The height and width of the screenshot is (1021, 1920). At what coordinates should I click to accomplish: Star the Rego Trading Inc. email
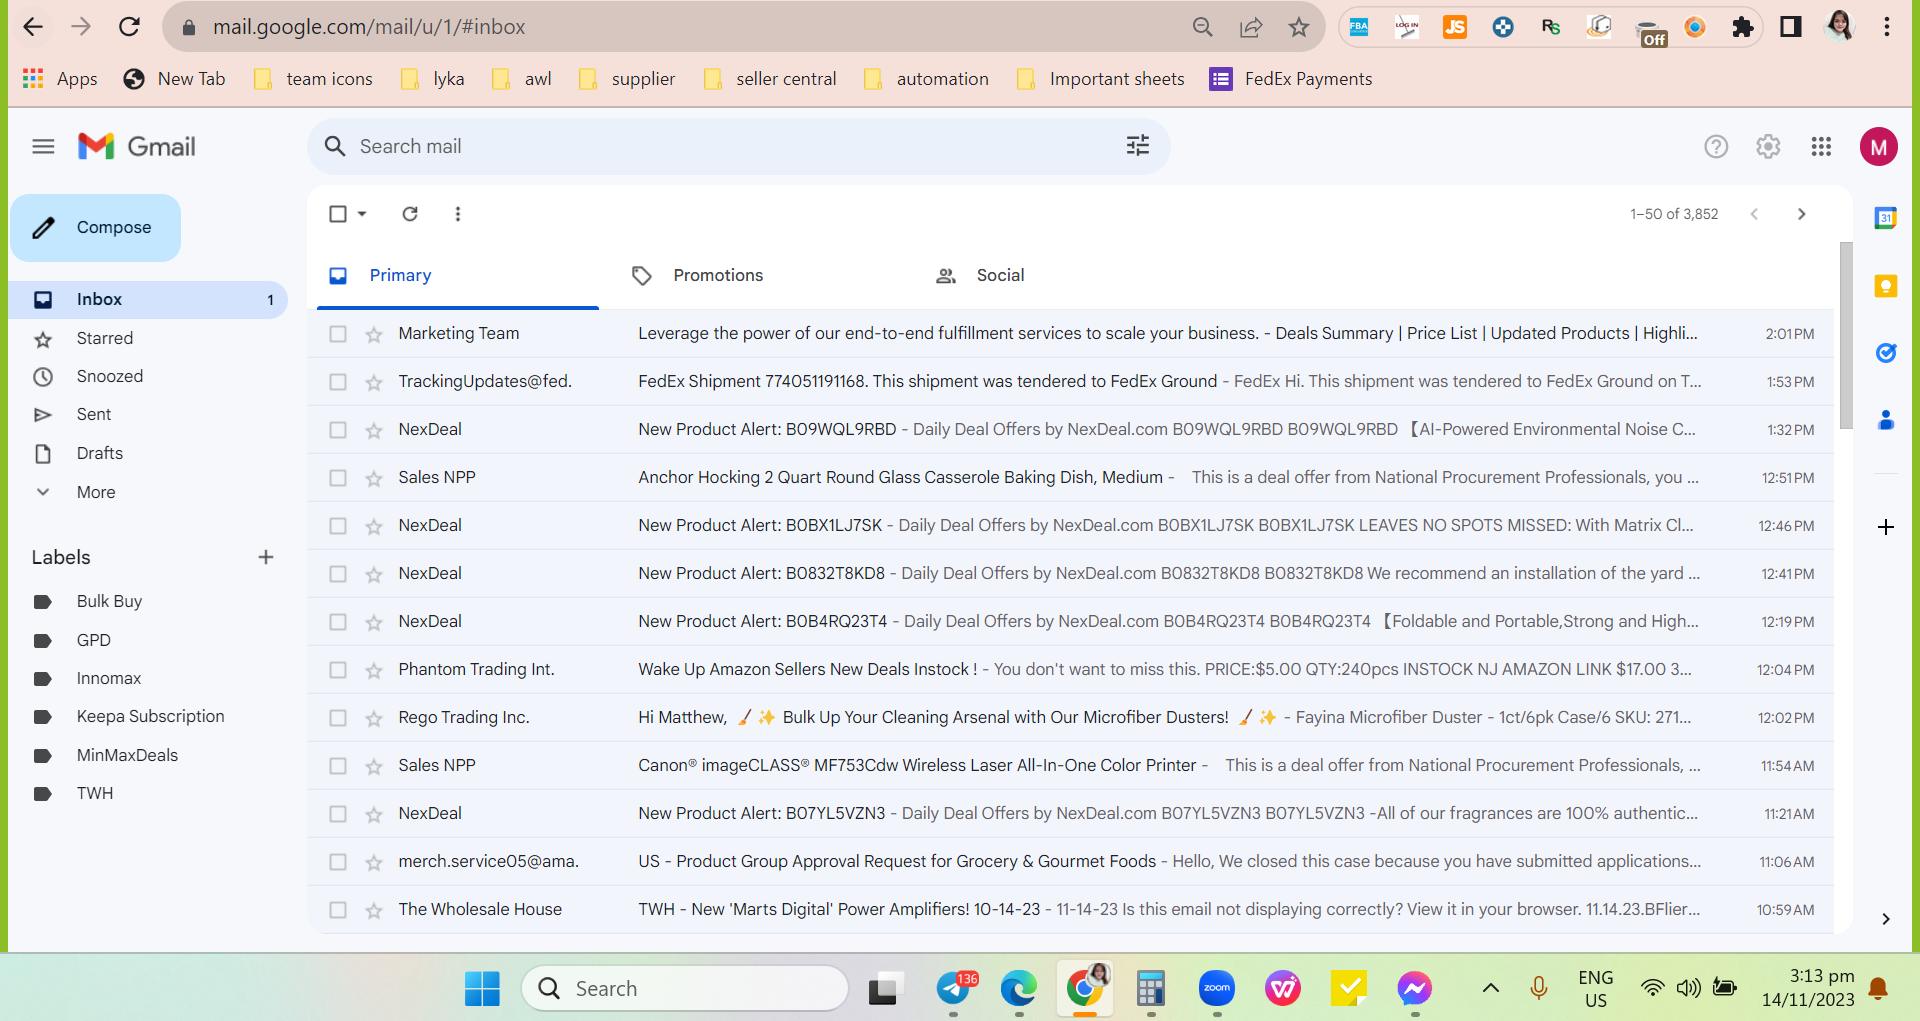coord(374,718)
